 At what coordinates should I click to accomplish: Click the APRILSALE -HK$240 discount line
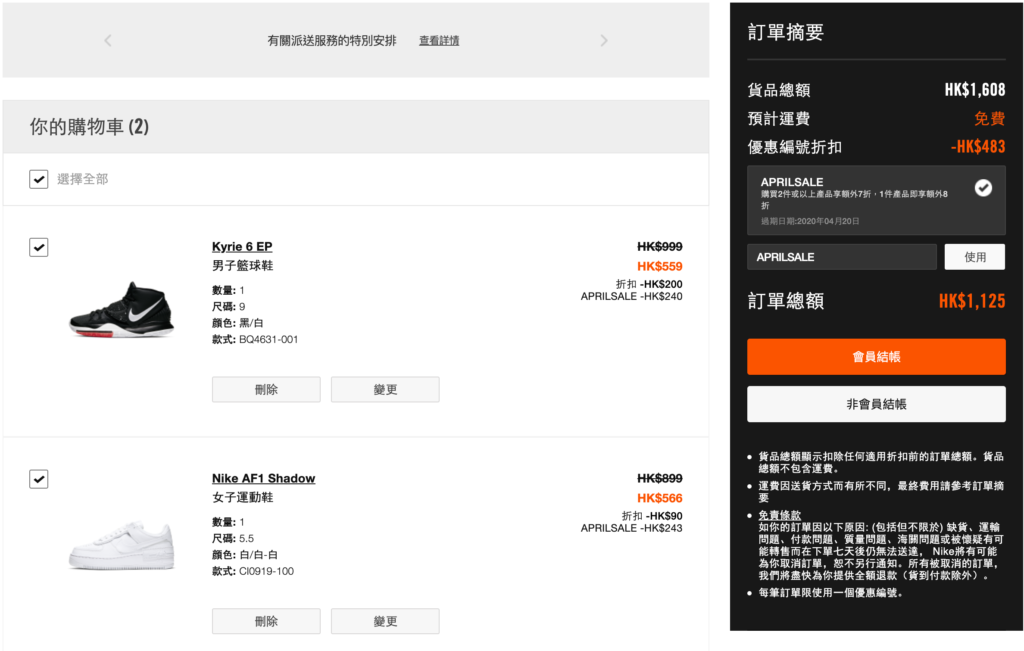(632, 296)
